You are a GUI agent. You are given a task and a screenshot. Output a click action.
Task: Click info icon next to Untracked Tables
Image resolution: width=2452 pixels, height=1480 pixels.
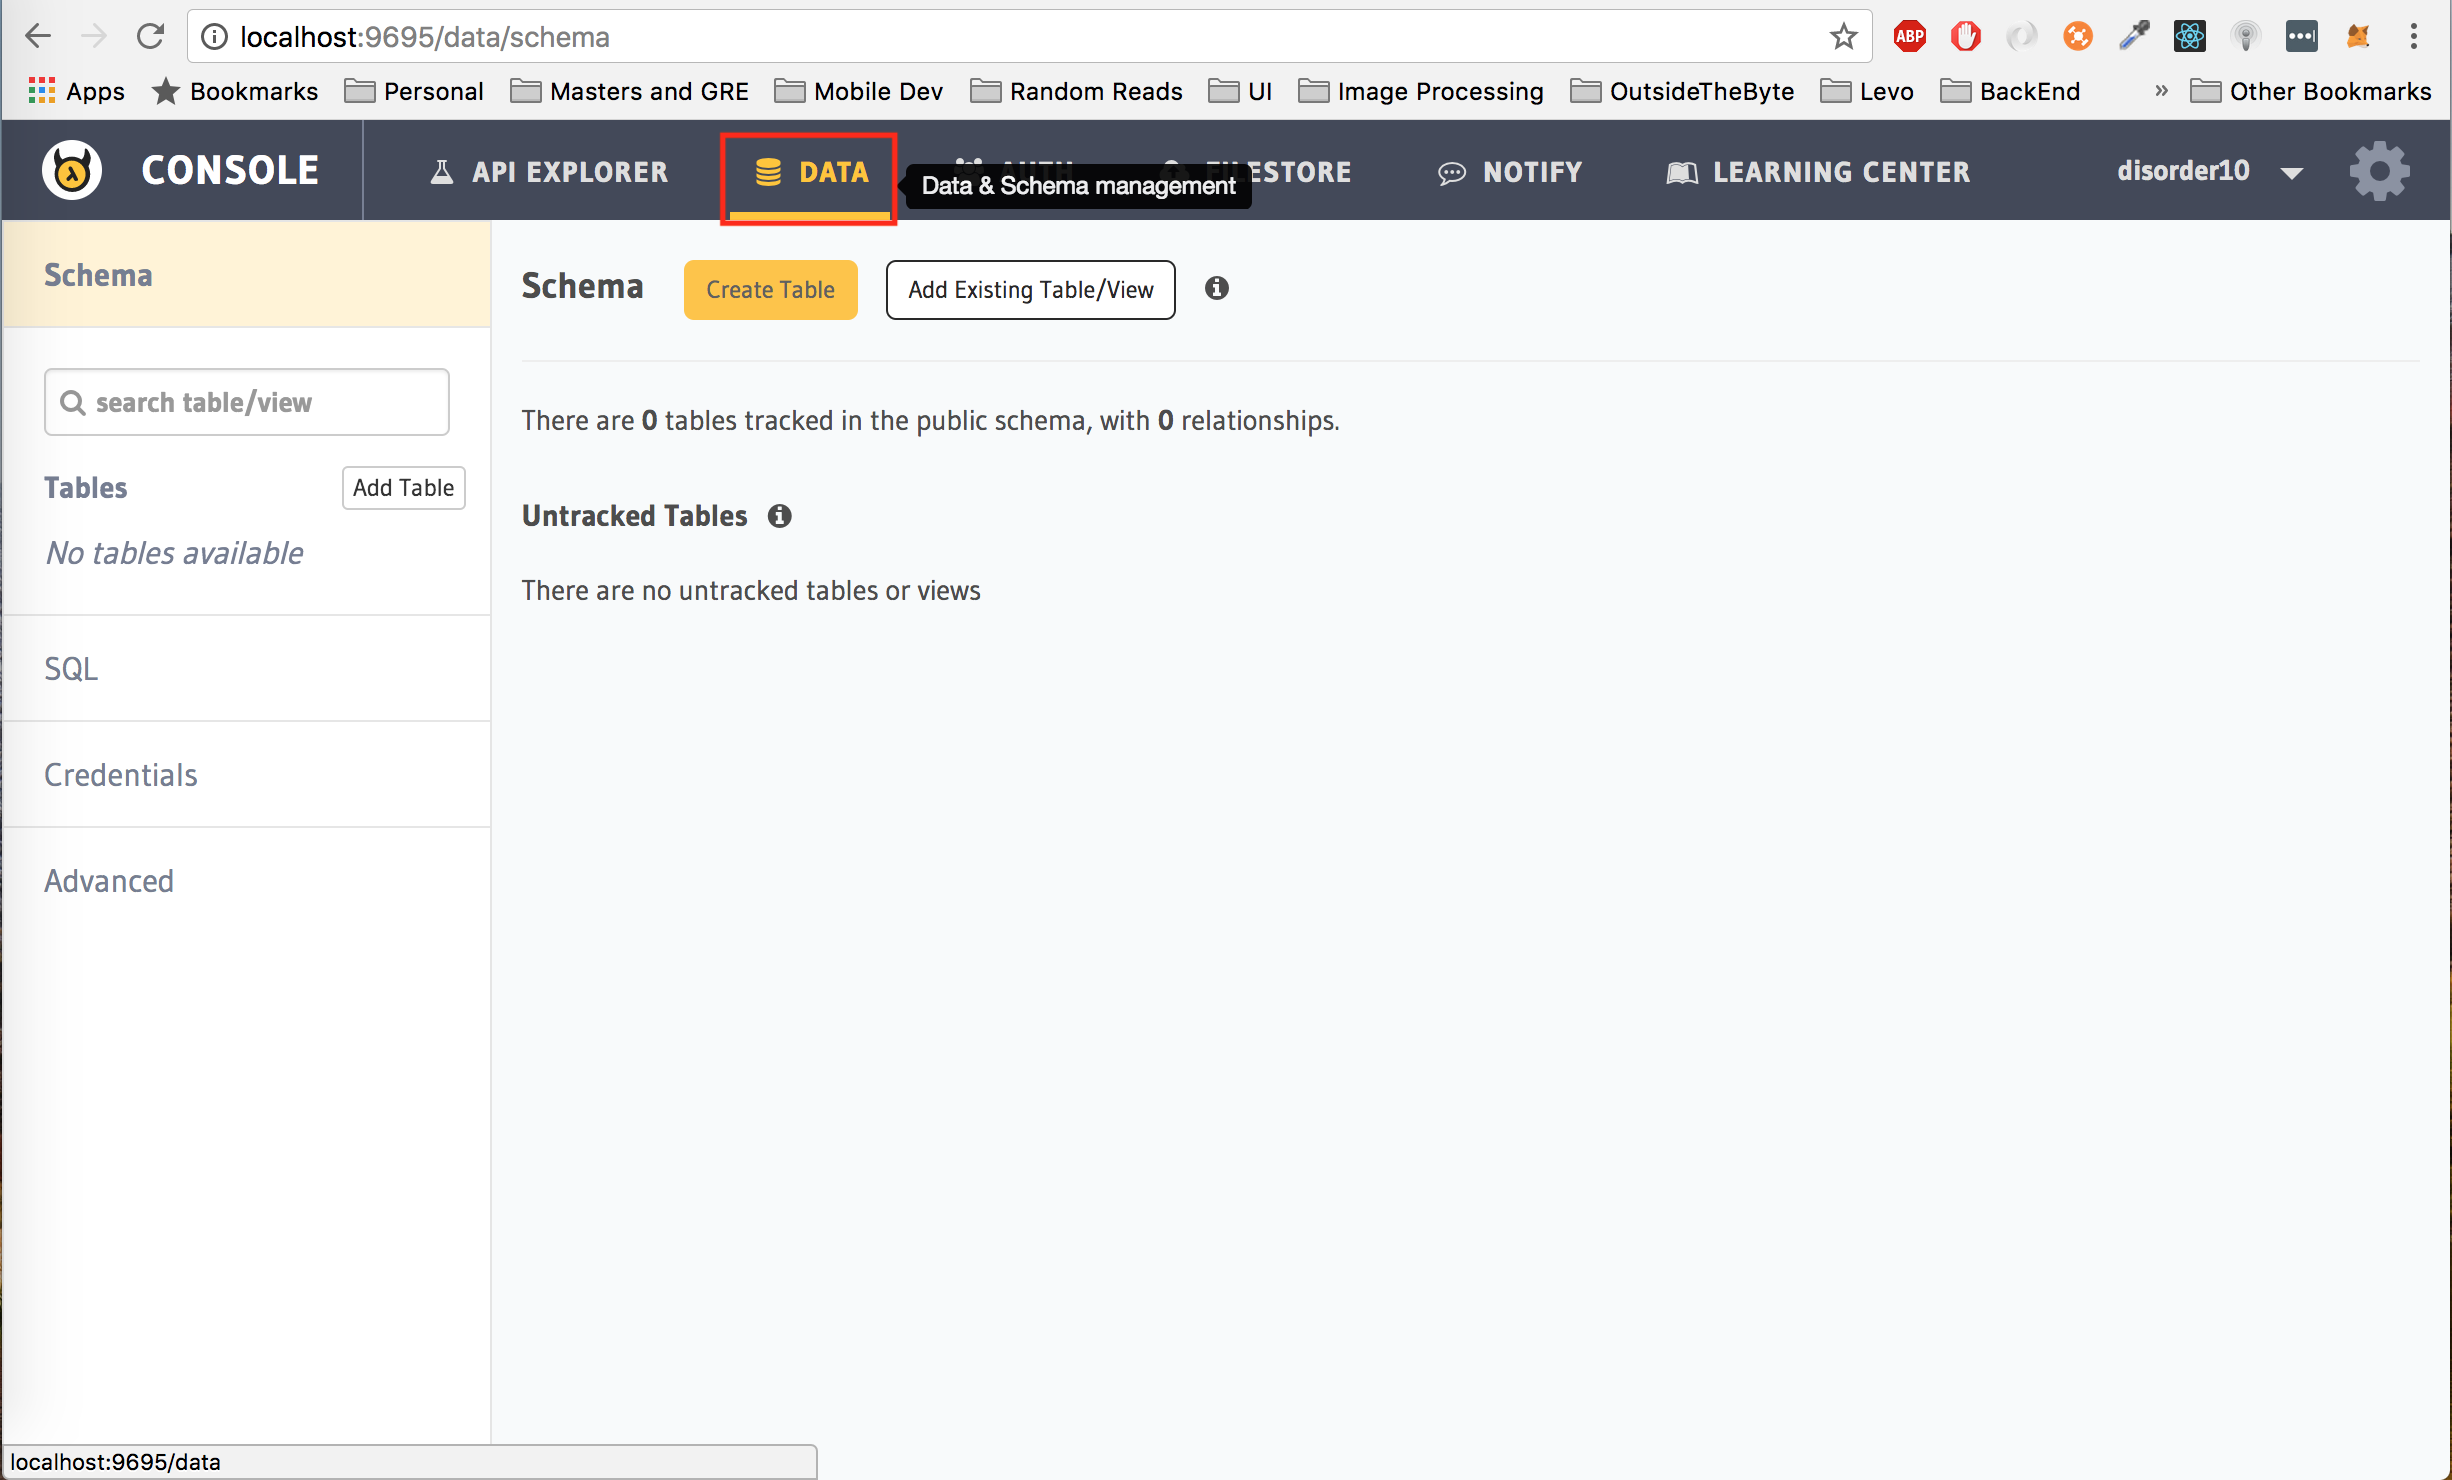779,516
